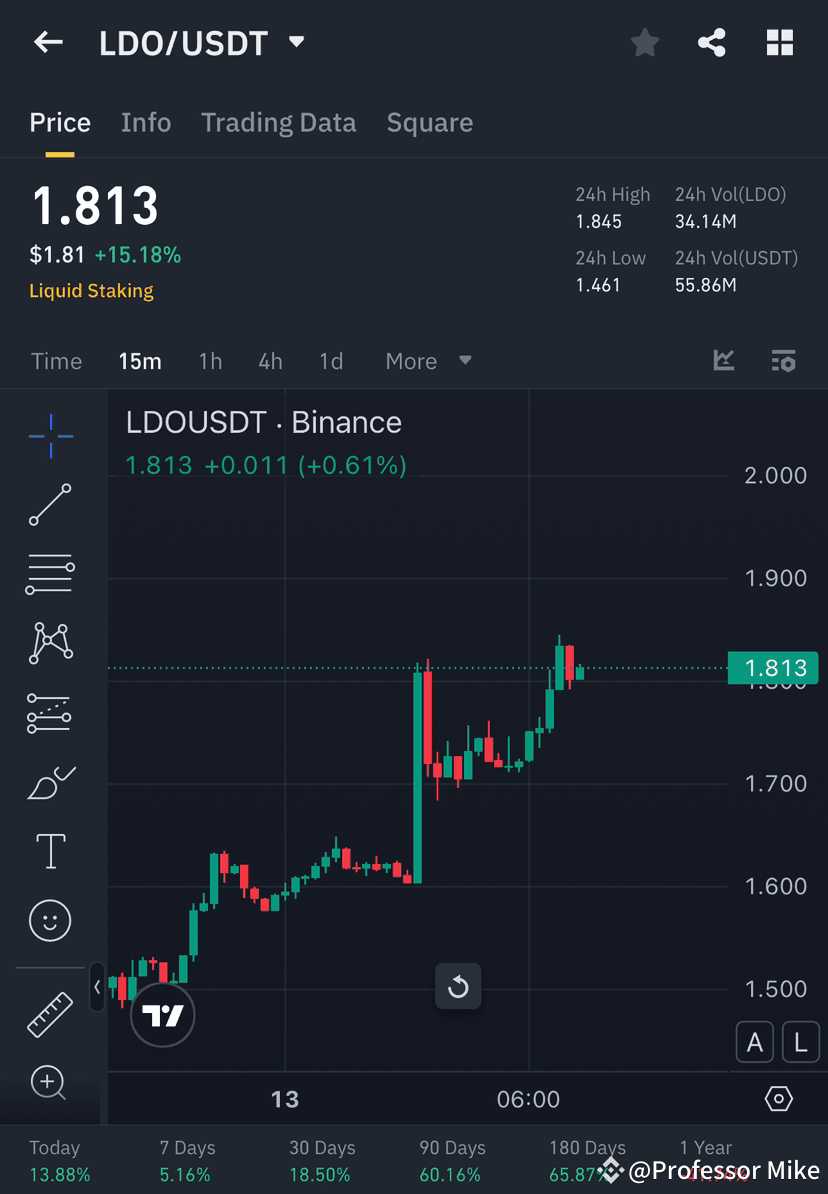Image resolution: width=828 pixels, height=1194 pixels.
Task: Switch to the Trading Data tab
Action: (278, 122)
